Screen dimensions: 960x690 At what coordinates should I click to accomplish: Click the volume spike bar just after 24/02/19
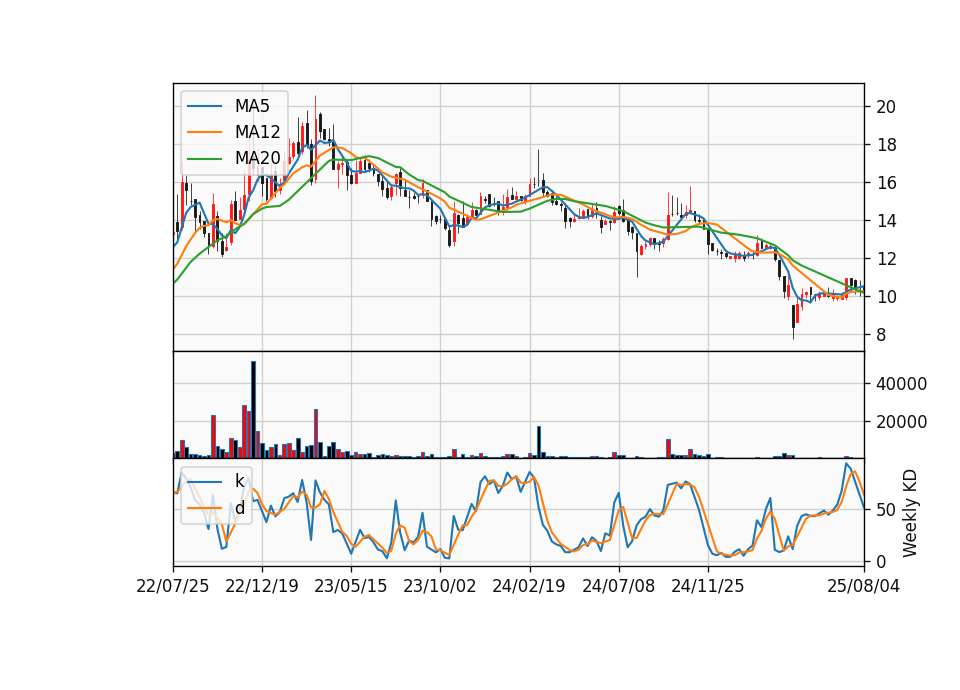(539, 442)
